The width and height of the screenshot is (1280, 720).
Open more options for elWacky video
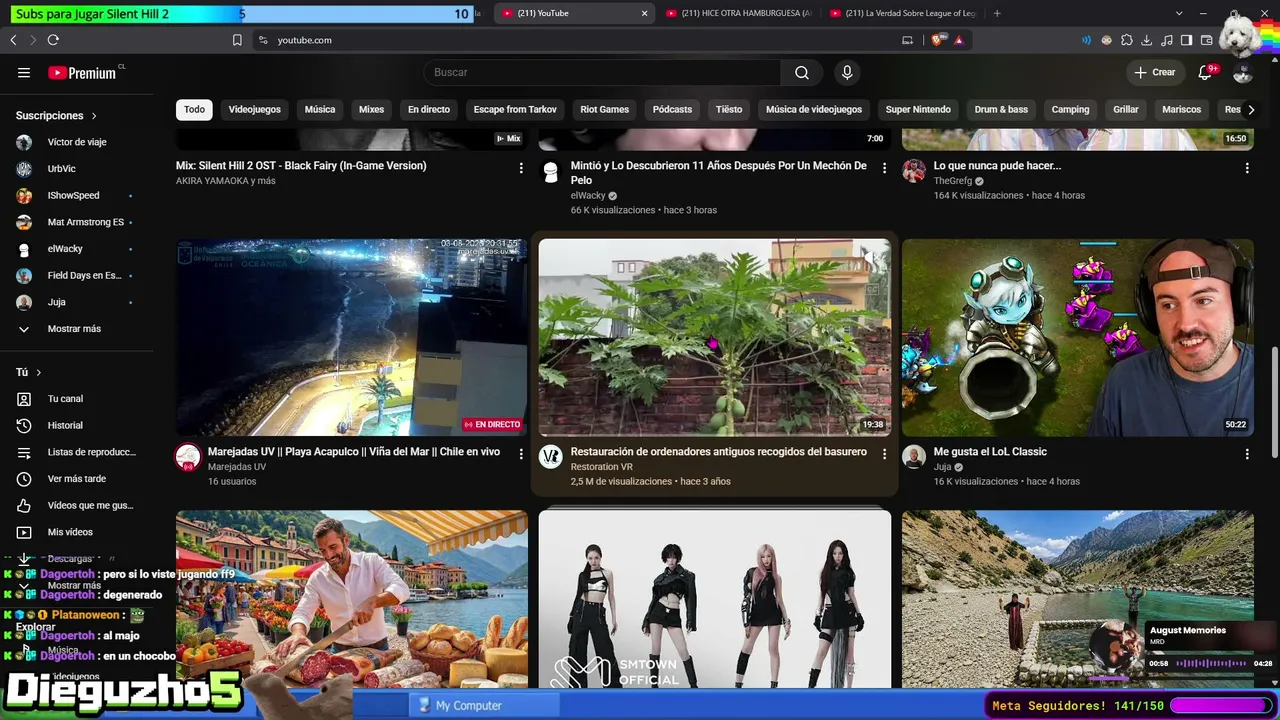pyautogui.click(x=884, y=168)
